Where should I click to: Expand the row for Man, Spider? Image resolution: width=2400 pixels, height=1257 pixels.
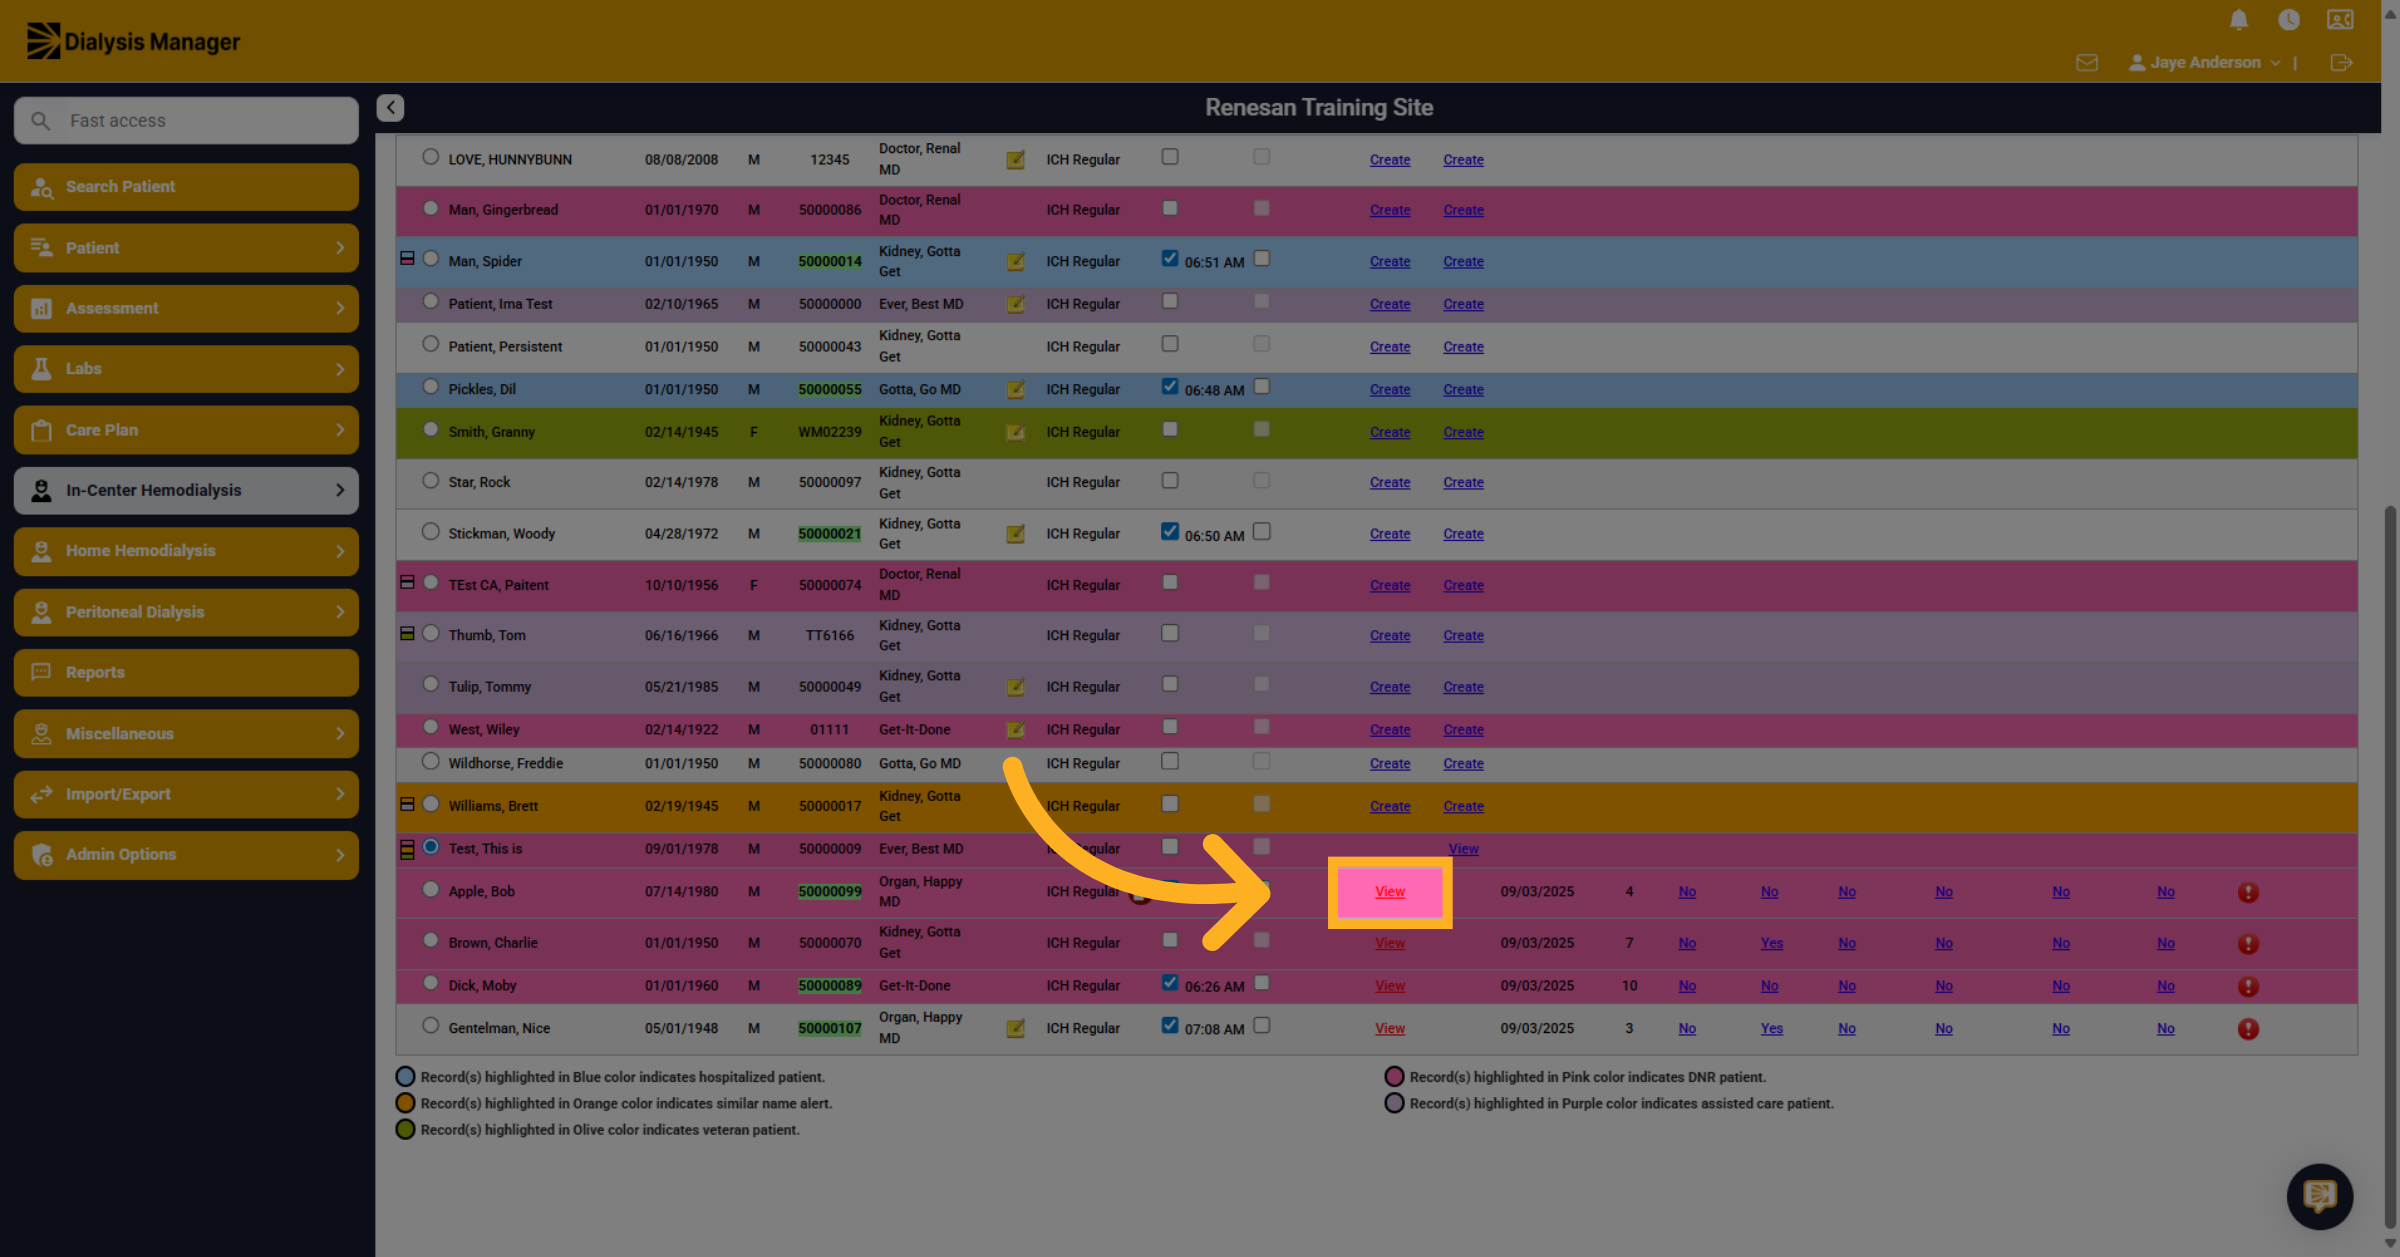point(407,258)
